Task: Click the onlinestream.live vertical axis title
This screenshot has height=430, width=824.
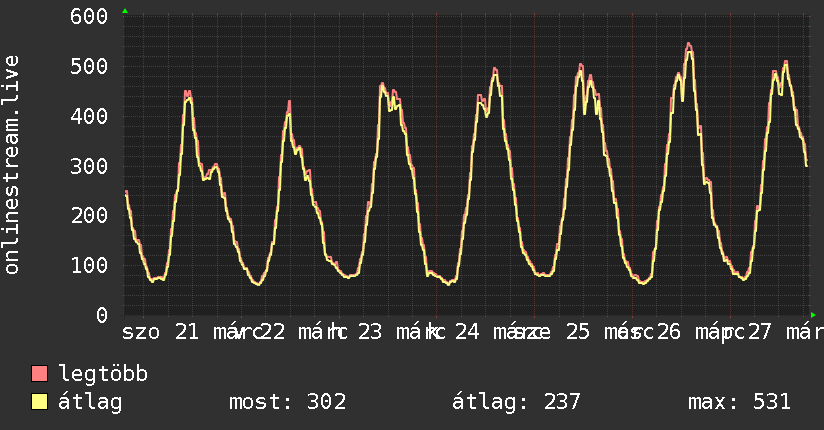Action: tap(12, 165)
